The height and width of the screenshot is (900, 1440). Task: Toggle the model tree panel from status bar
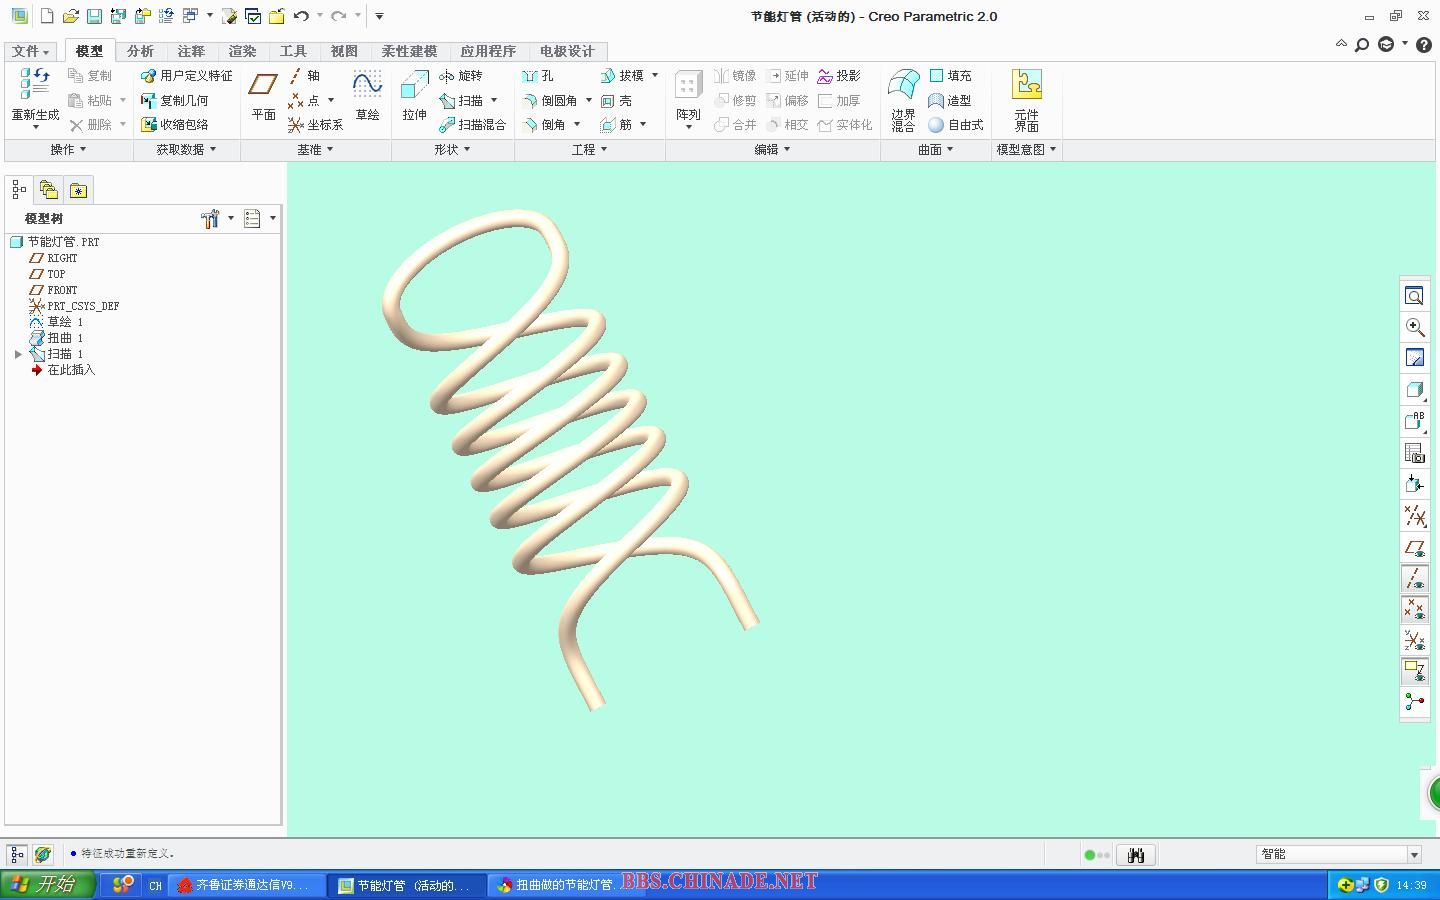click(x=17, y=854)
